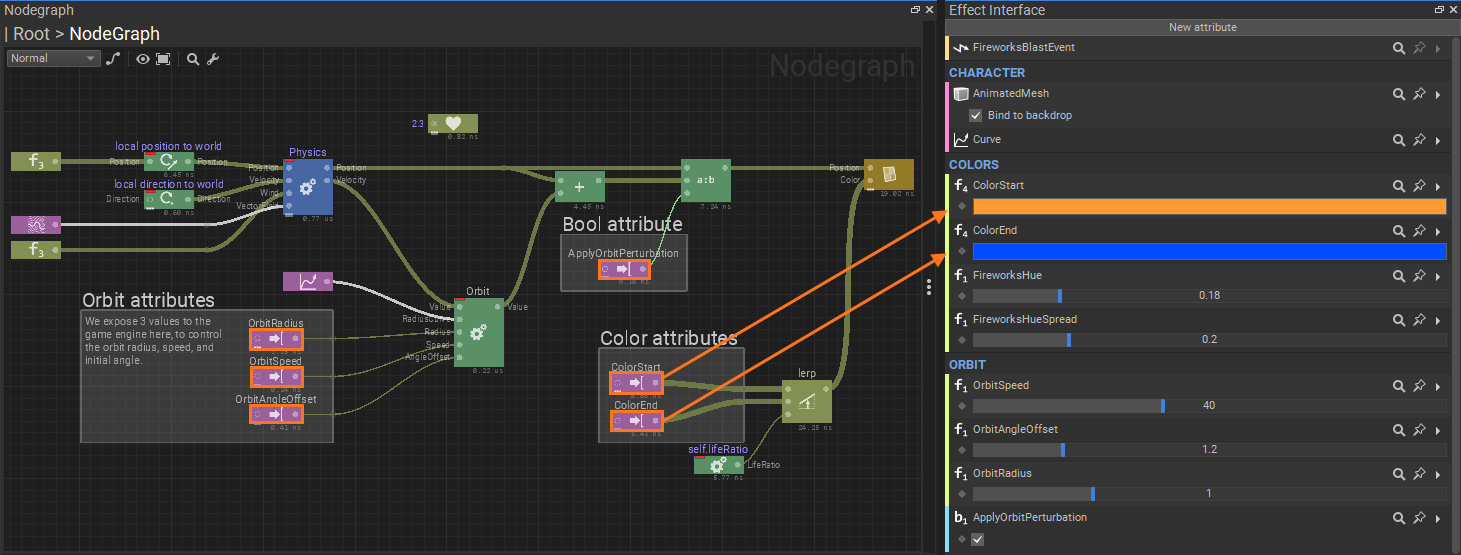
Task: Search for OrbitRadius with its magnifier
Action: [1400, 474]
